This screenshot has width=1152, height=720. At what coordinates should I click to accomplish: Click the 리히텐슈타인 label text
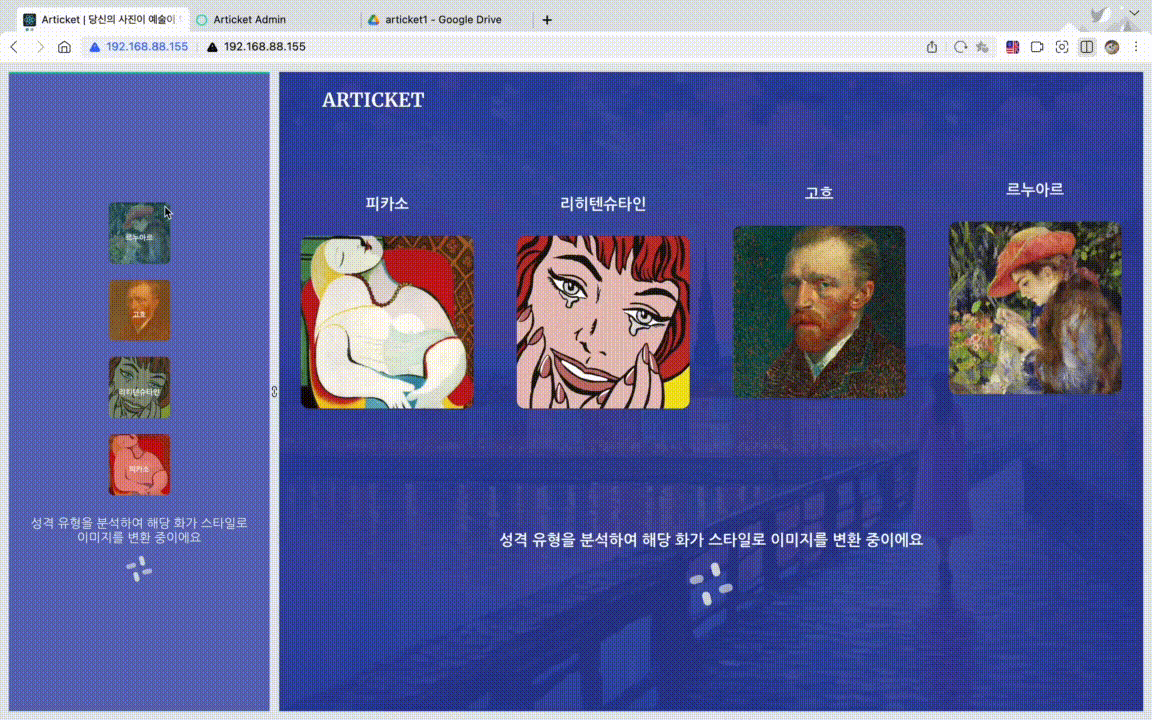603,204
